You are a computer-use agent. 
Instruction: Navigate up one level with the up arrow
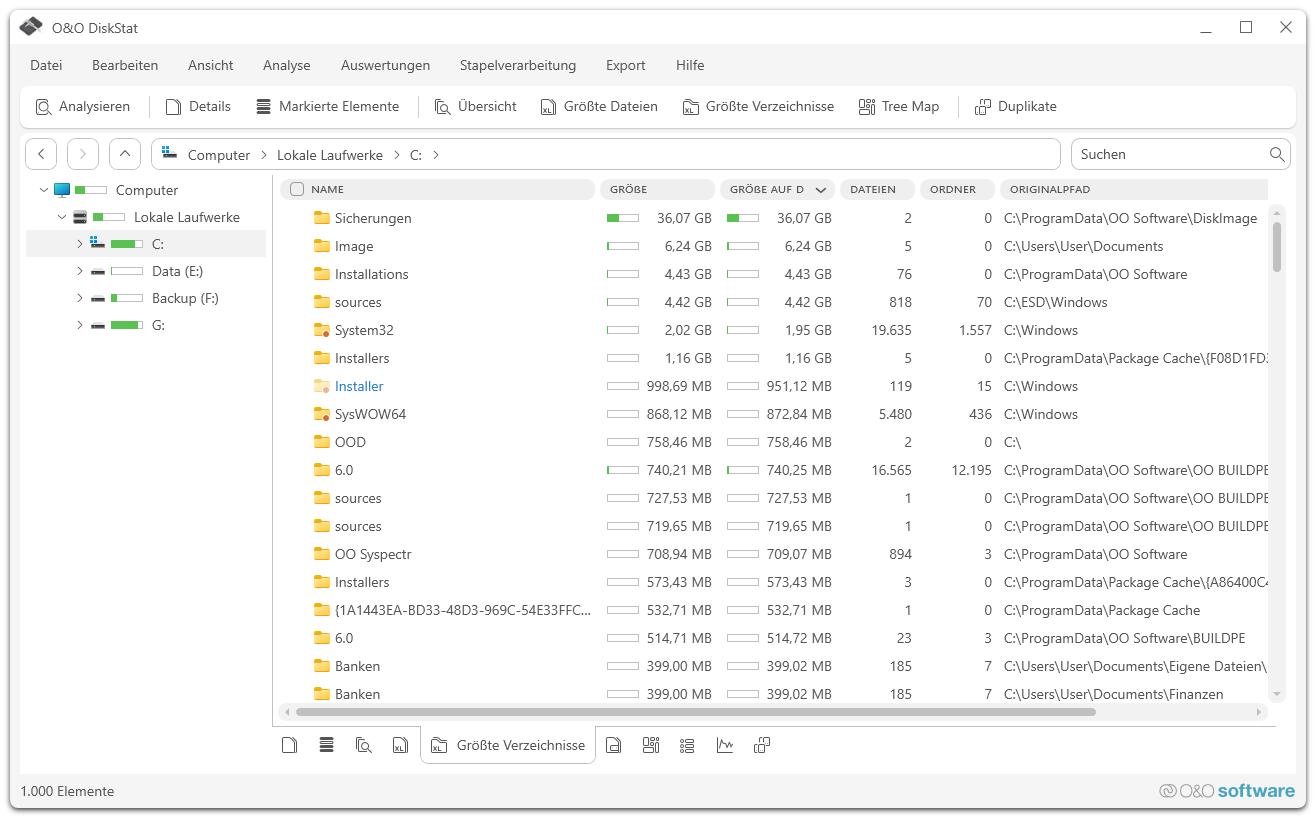125,154
